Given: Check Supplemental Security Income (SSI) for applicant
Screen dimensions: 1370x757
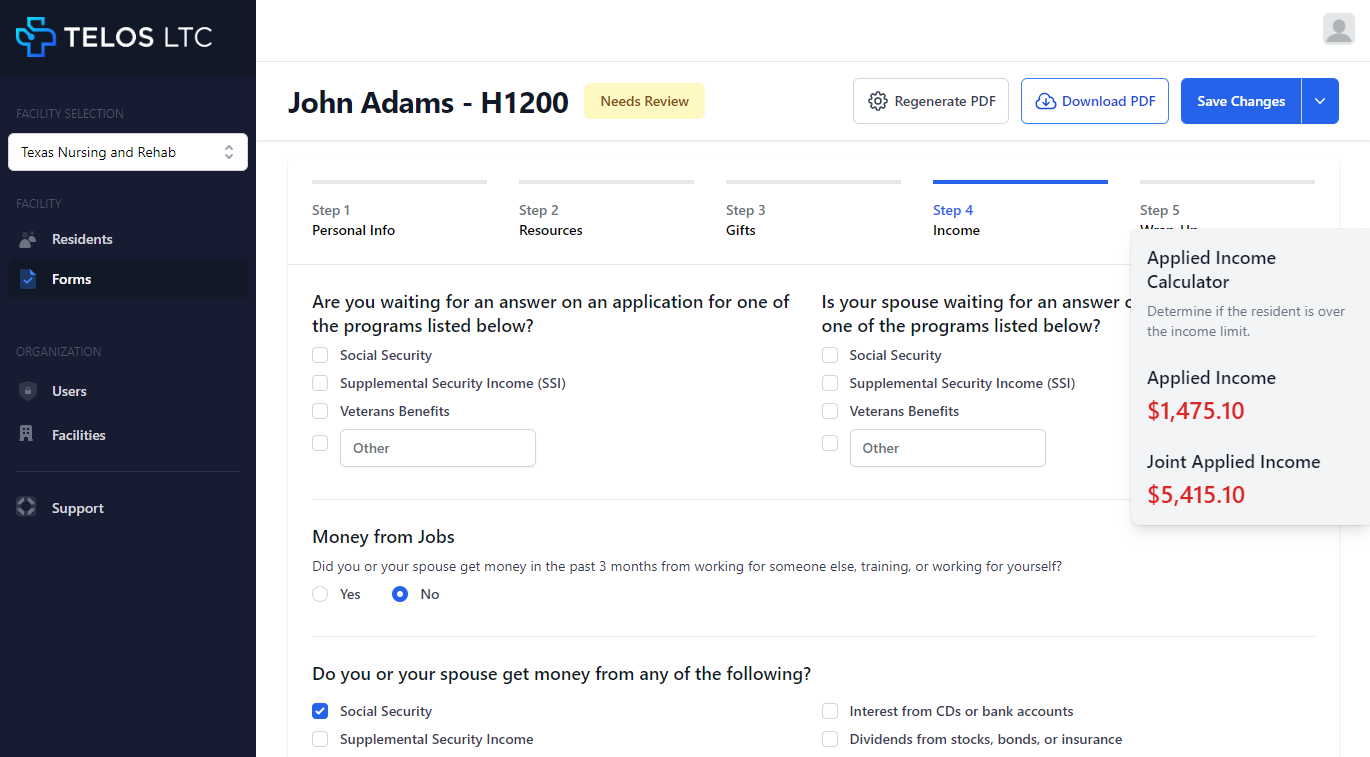Looking at the screenshot, I should pos(320,383).
